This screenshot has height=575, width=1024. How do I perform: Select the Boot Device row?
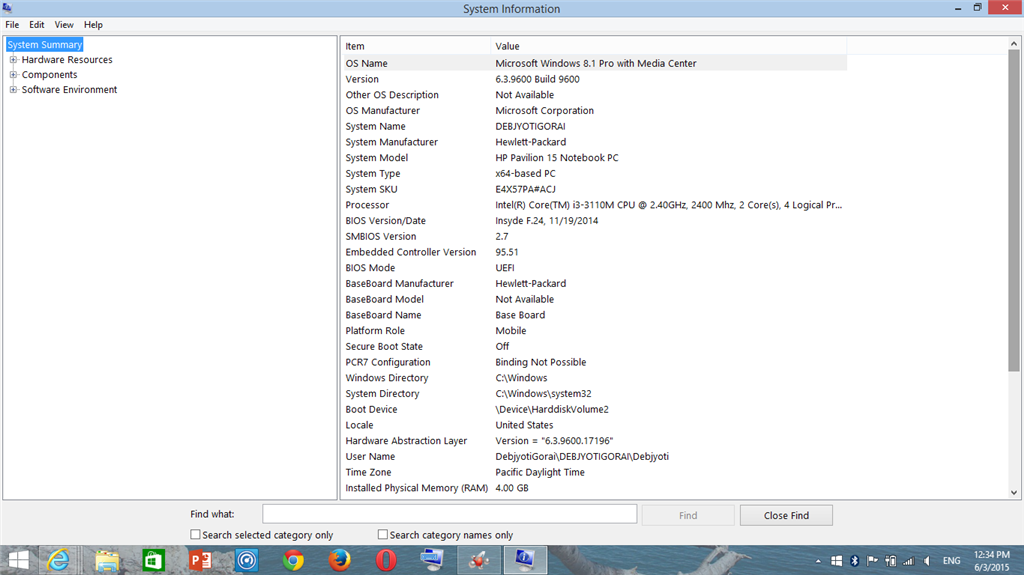point(594,409)
